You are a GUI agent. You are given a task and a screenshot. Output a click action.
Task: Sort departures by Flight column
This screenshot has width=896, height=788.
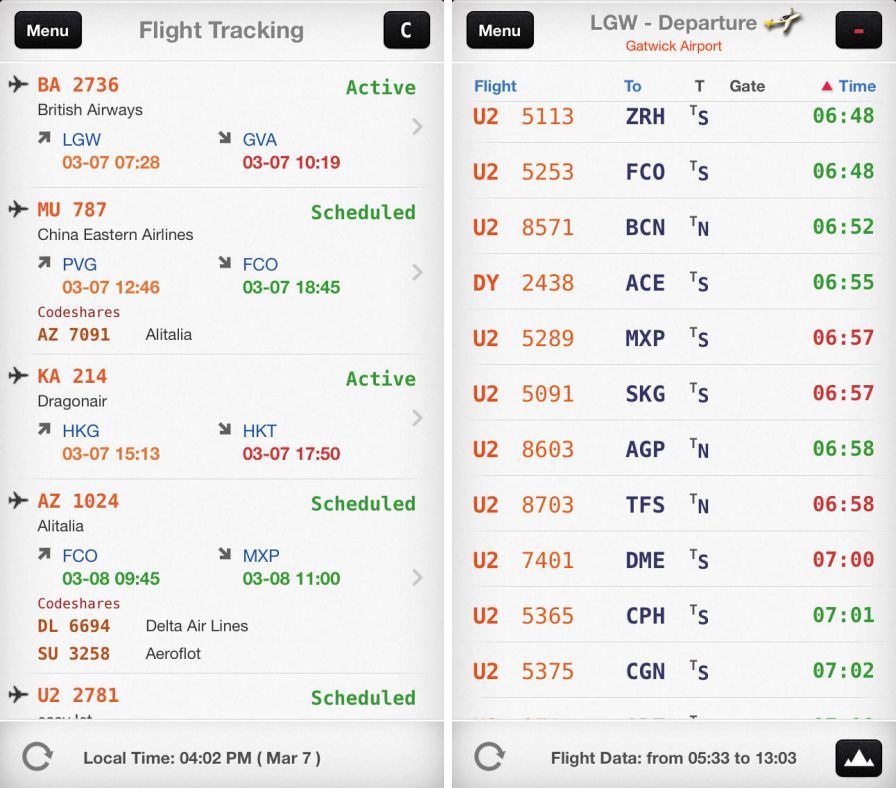point(495,86)
